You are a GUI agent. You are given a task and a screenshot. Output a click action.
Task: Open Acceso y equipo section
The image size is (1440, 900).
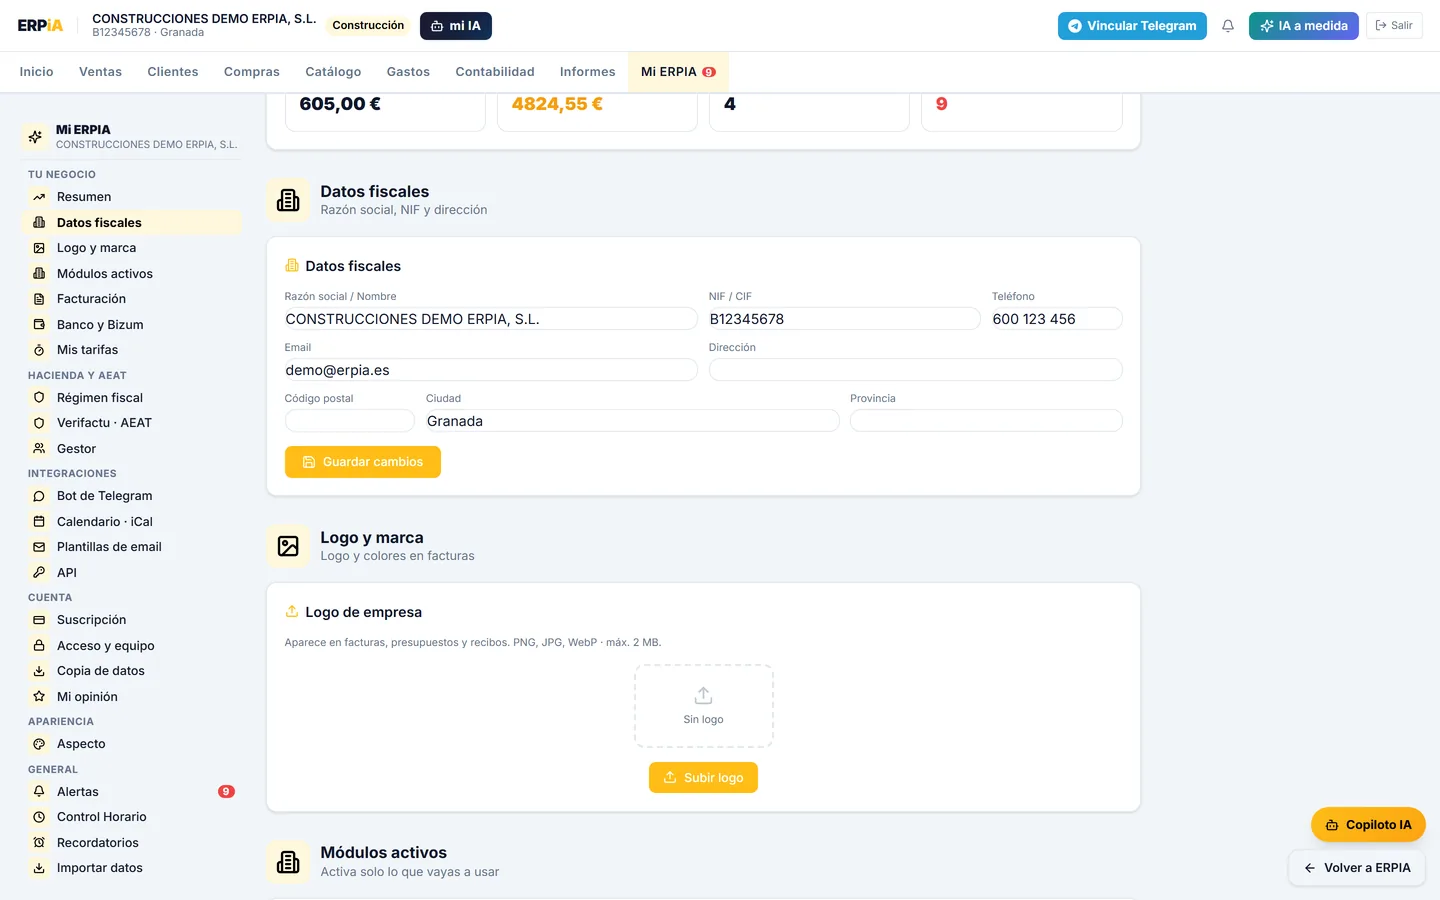(131, 646)
